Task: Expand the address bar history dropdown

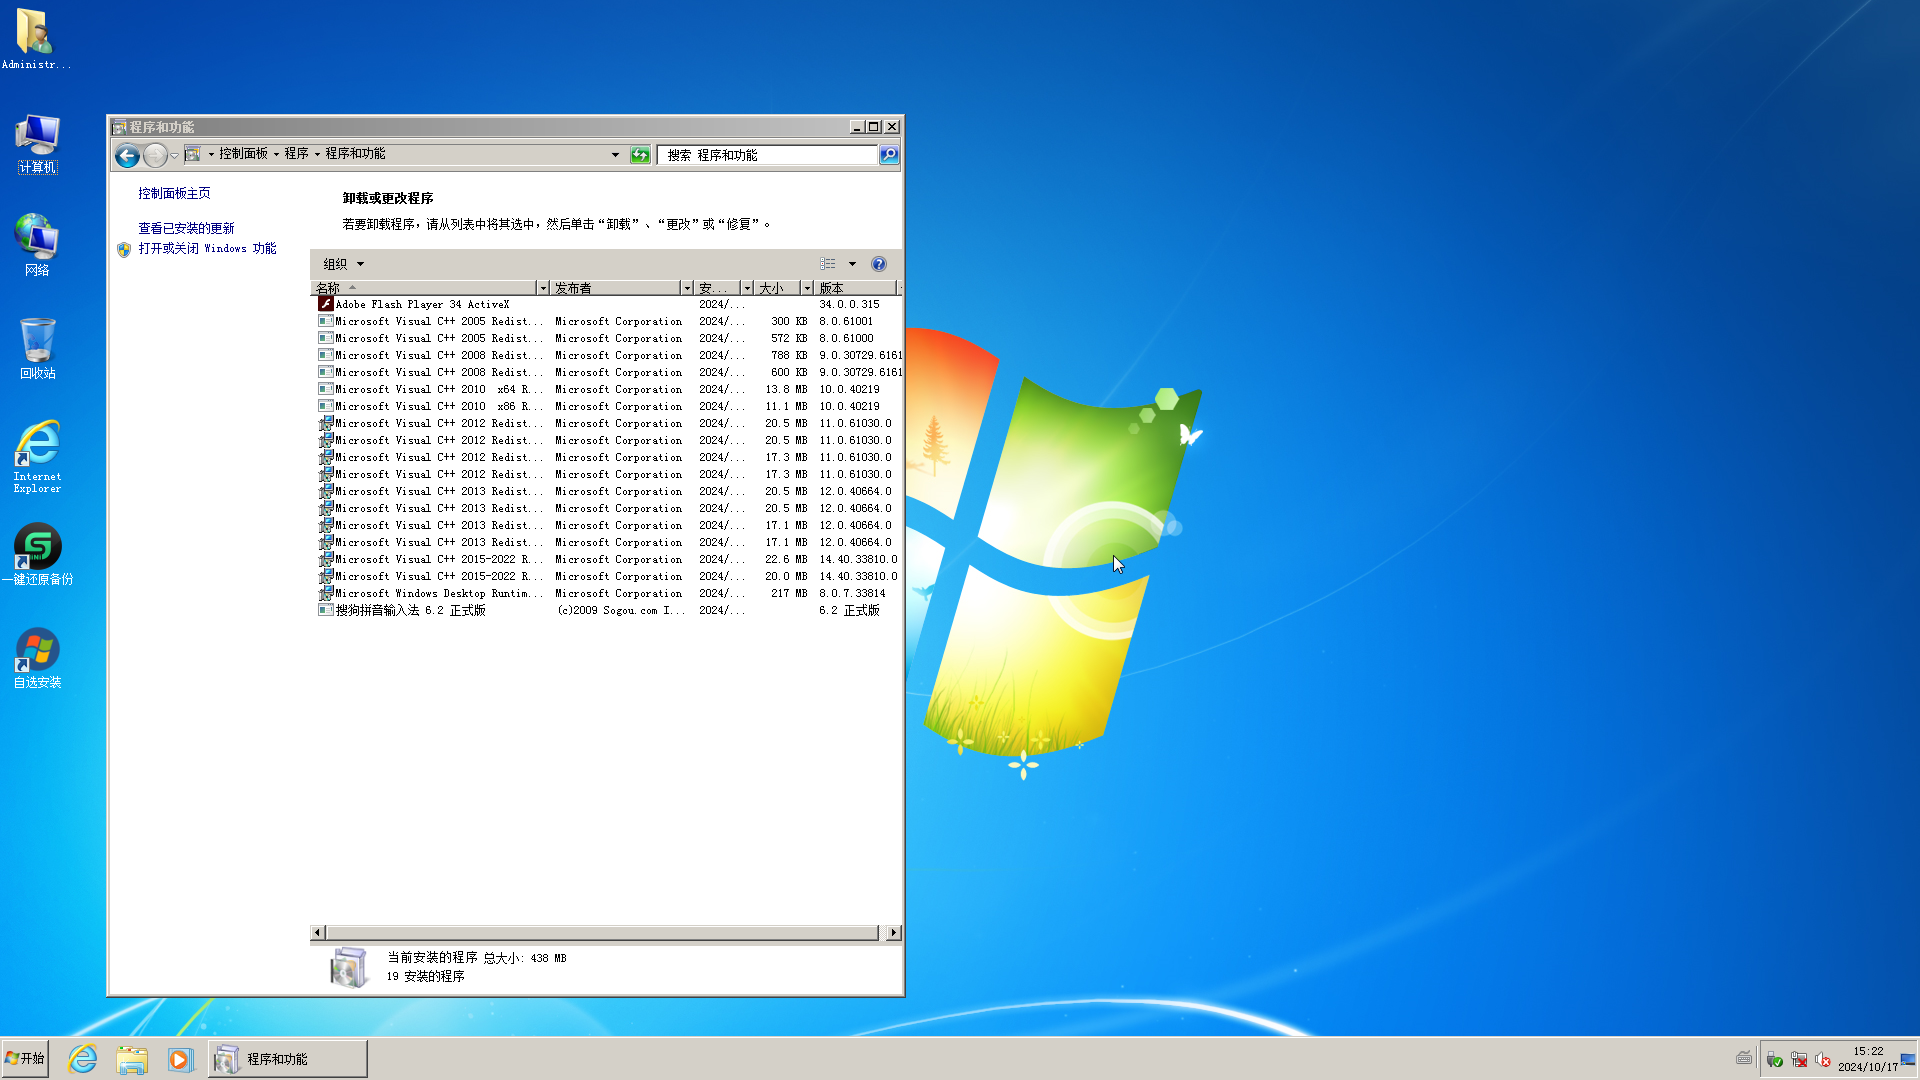Action: (615, 155)
